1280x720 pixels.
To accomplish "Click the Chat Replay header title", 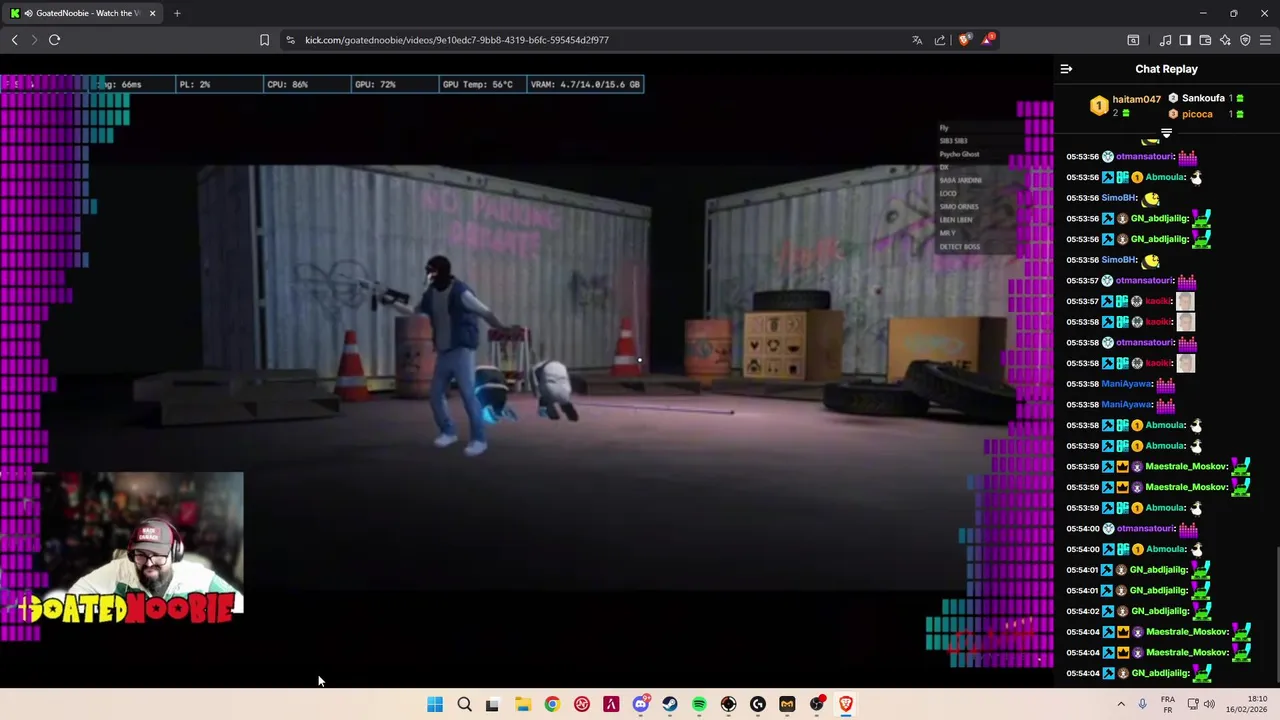I will (x=1166, y=69).
